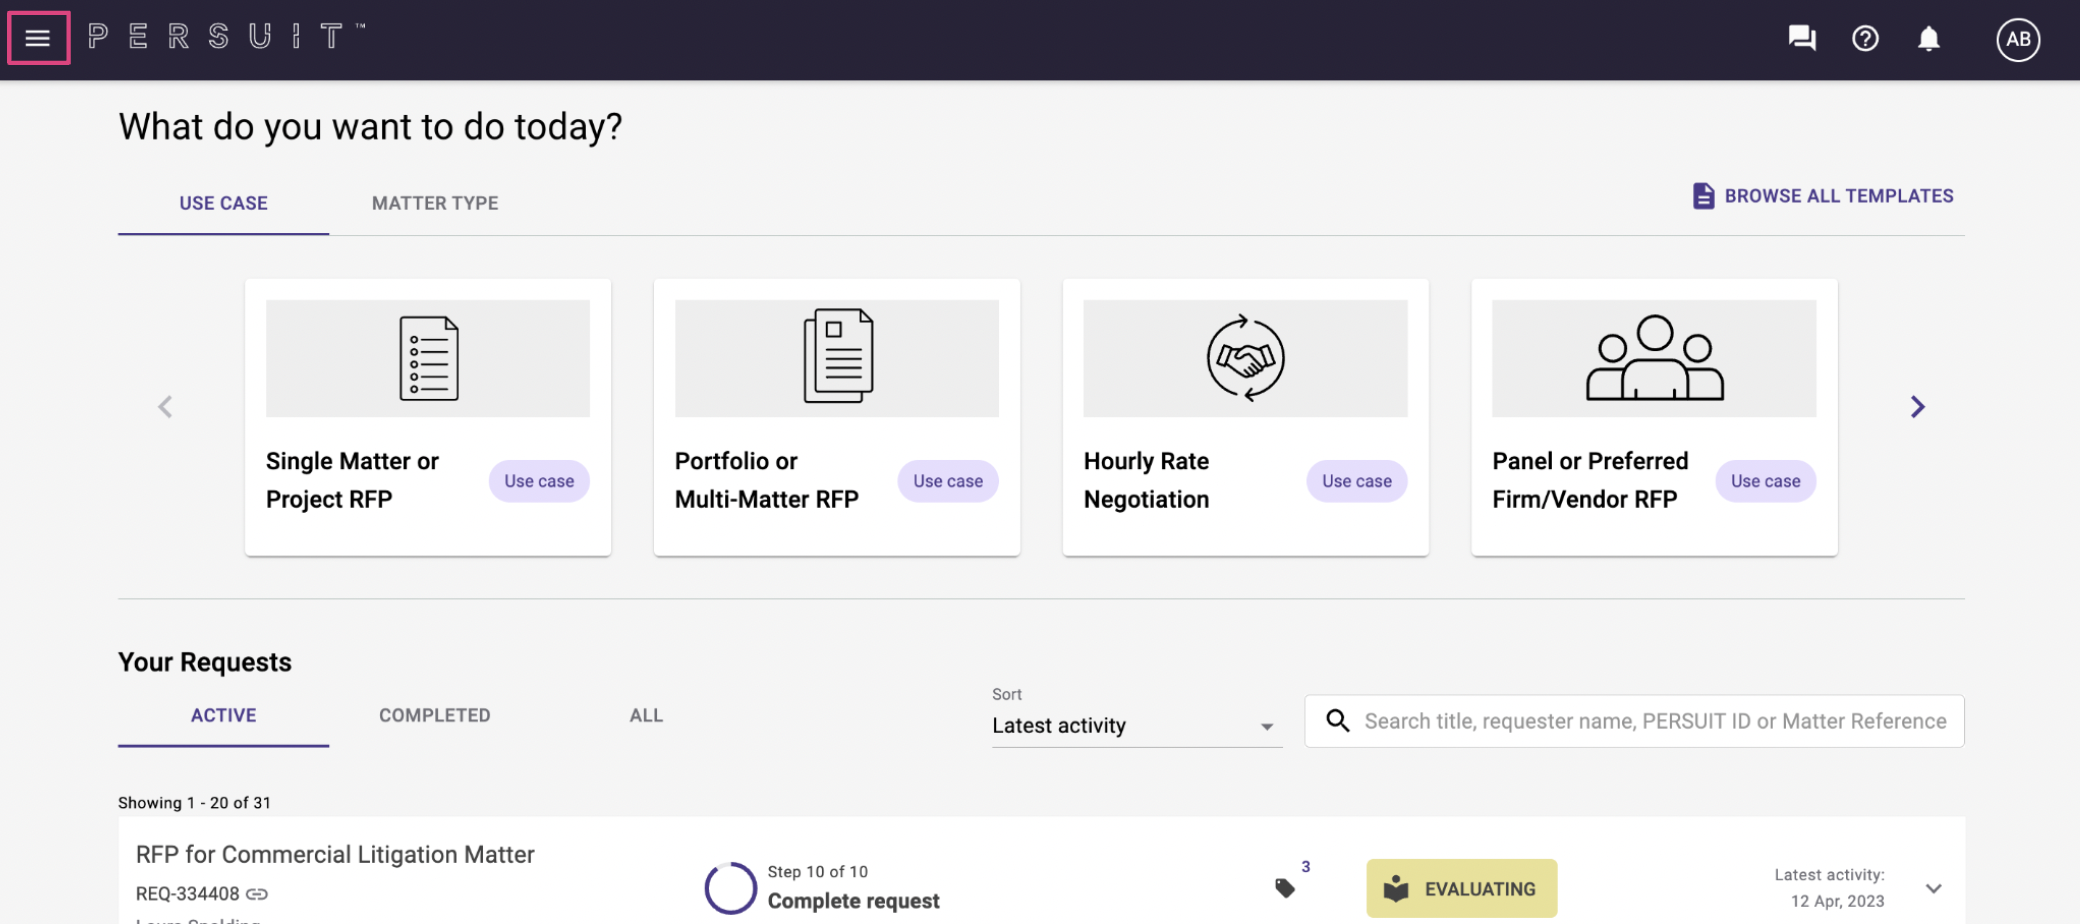Image resolution: width=2080 pixels, height=924 pixels.
Task: Open the hamburger navigation menu
Action: pos(37,38)
